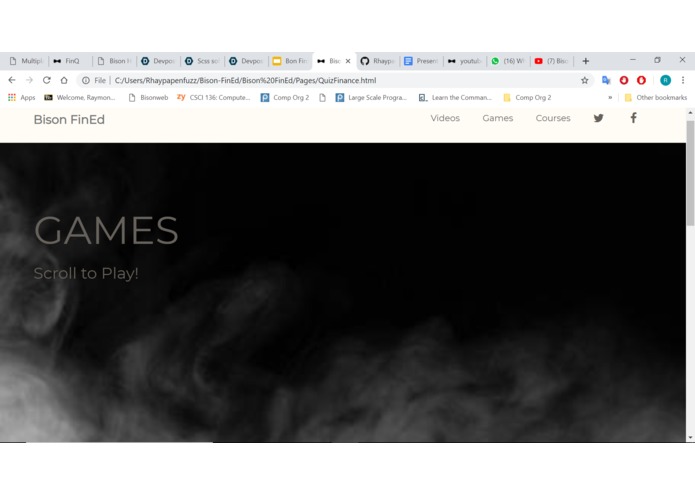Click the second red Opera extension icon
This screenshot has height=494, width=695.
click(x=641, y=80)
